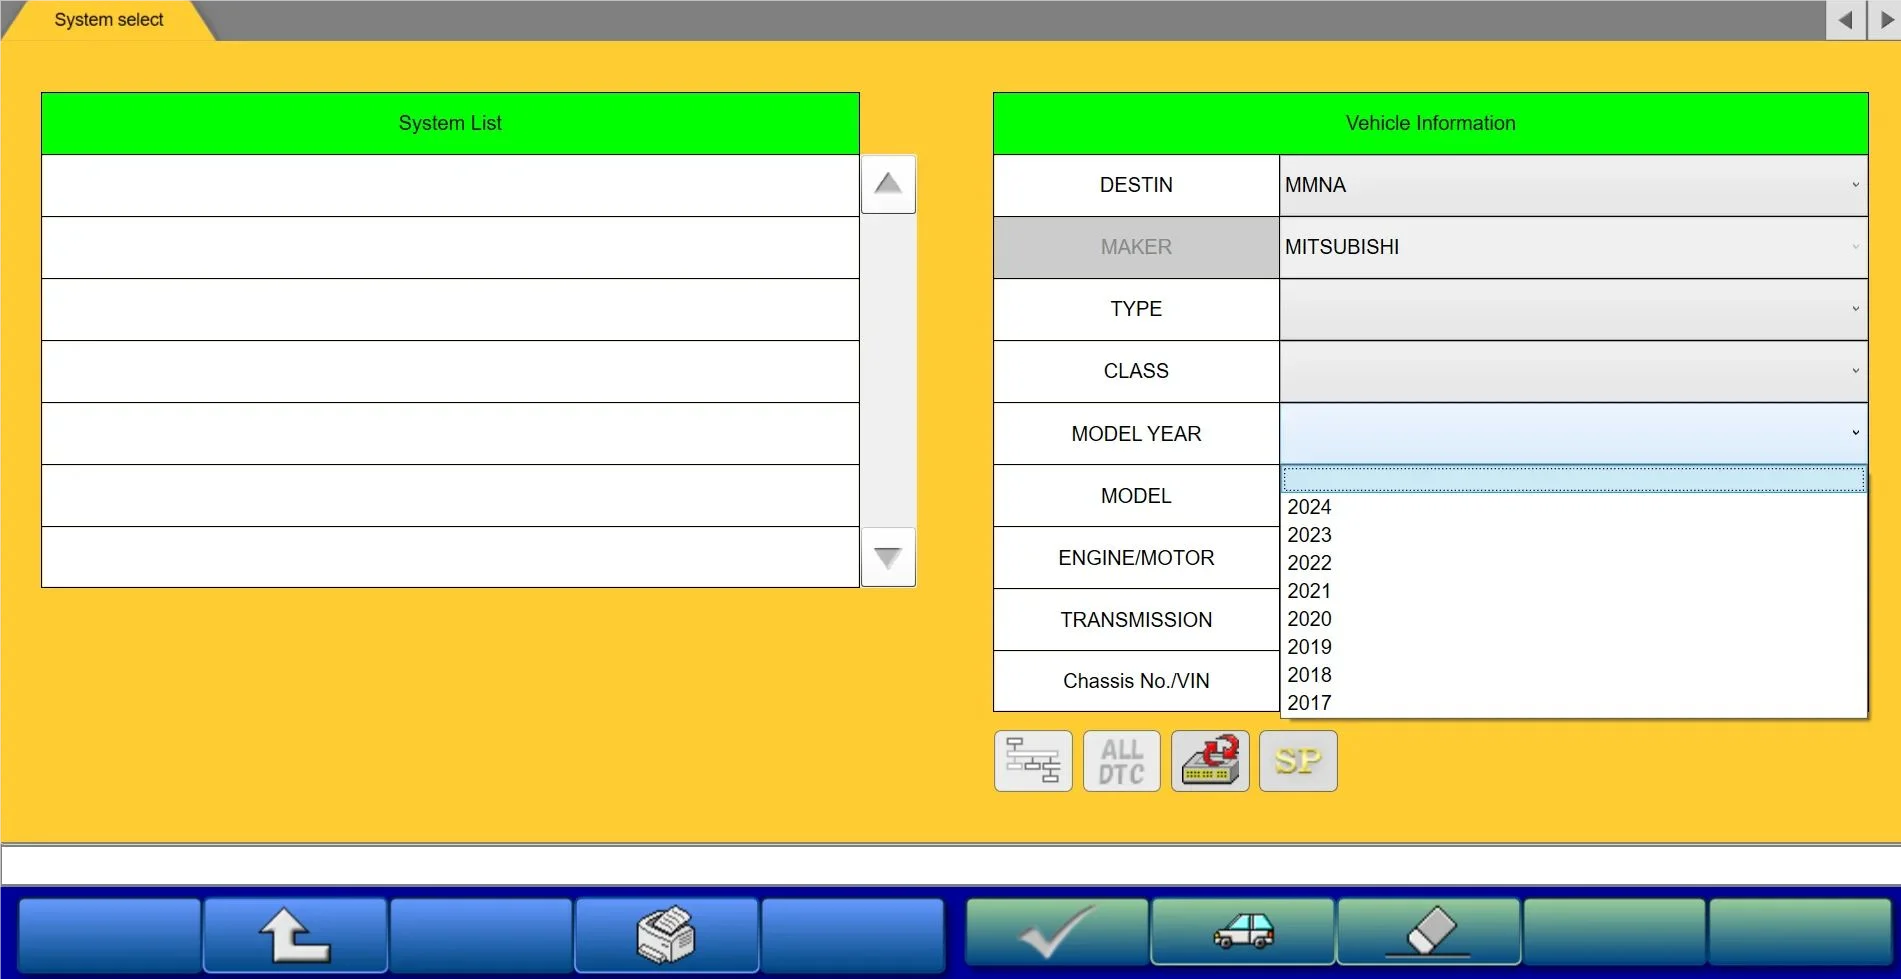Click the right arrow in the title bar
1901x979 pixels.
coord(1885,20)
